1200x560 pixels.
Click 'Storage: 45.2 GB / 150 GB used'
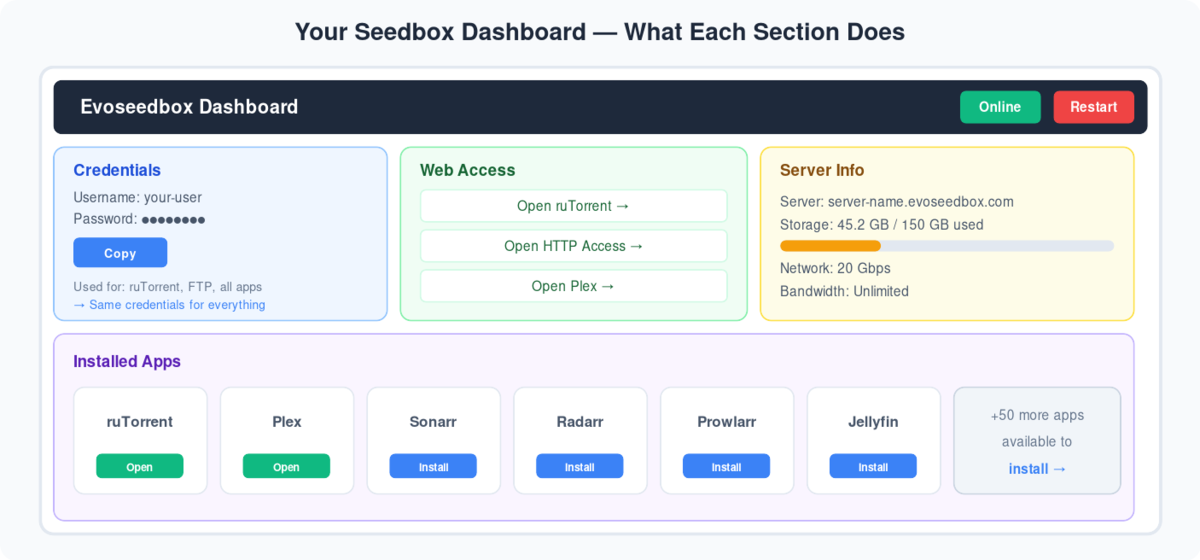tap(882, 225)
